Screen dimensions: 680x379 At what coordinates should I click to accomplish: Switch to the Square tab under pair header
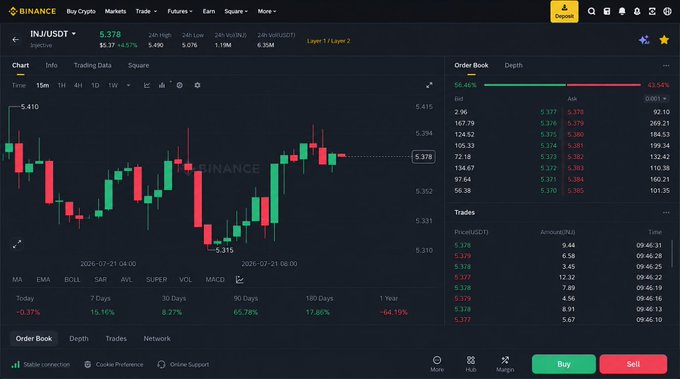138,65
